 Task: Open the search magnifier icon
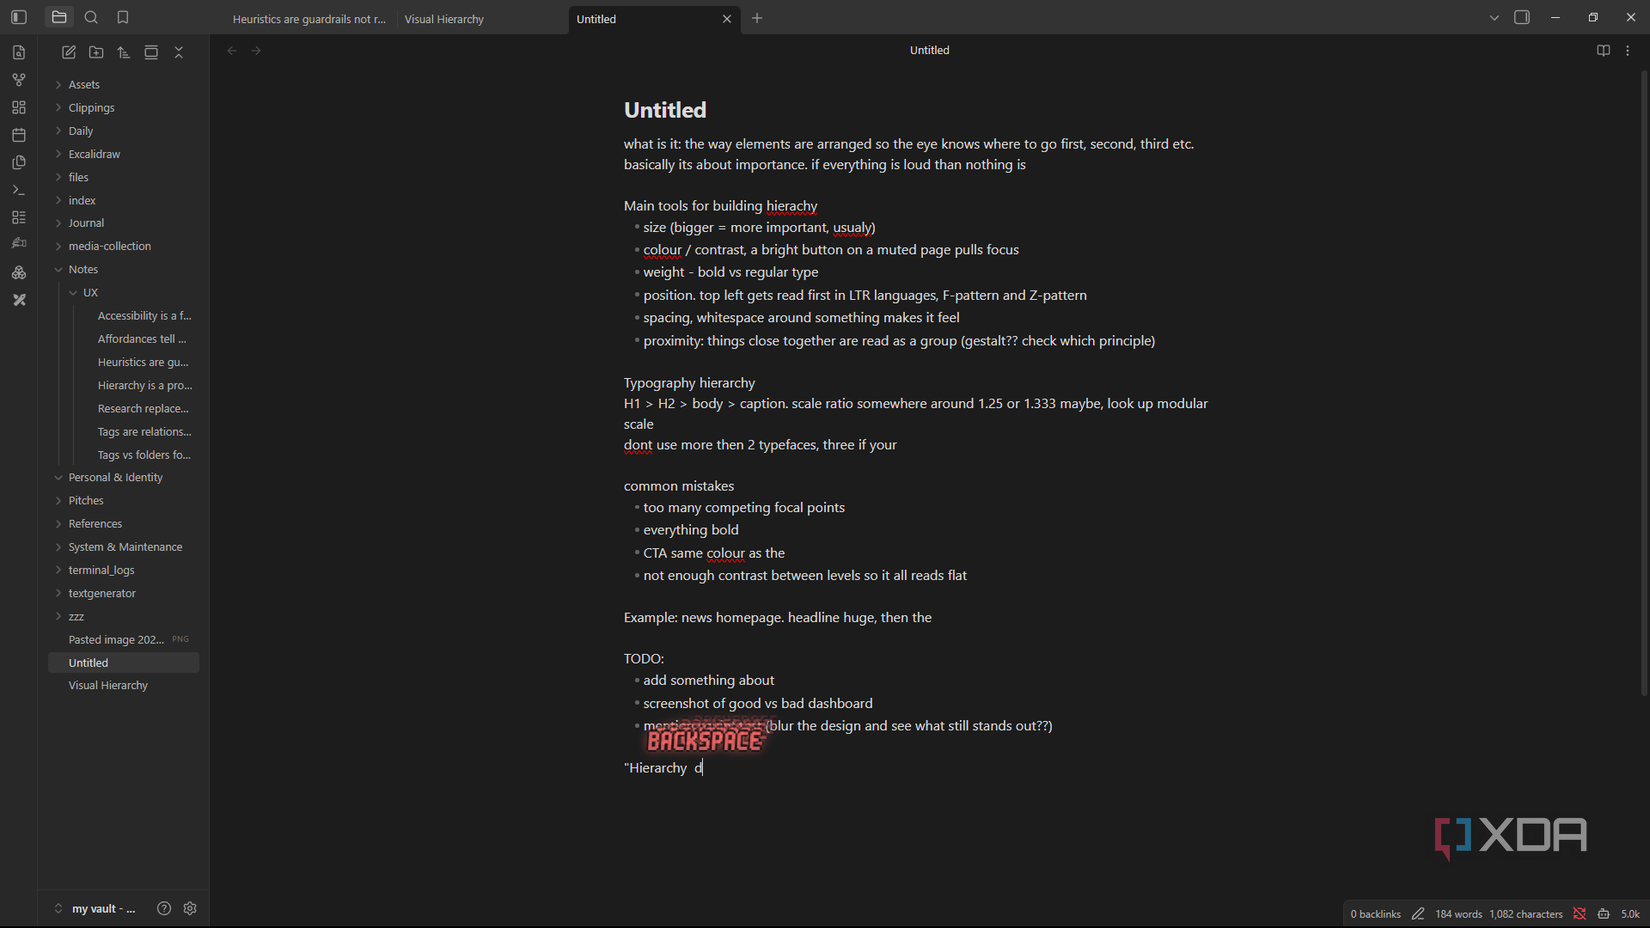[x=91, y=17]
